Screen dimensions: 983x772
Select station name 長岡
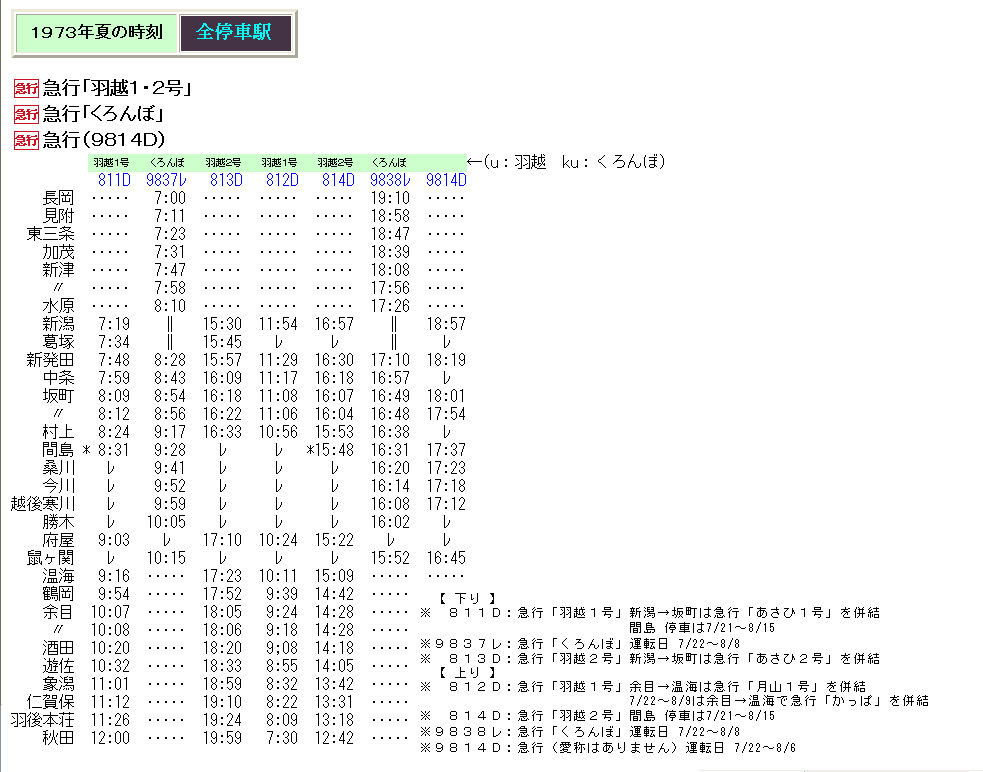pyautogui.click(x=58, y=198)
